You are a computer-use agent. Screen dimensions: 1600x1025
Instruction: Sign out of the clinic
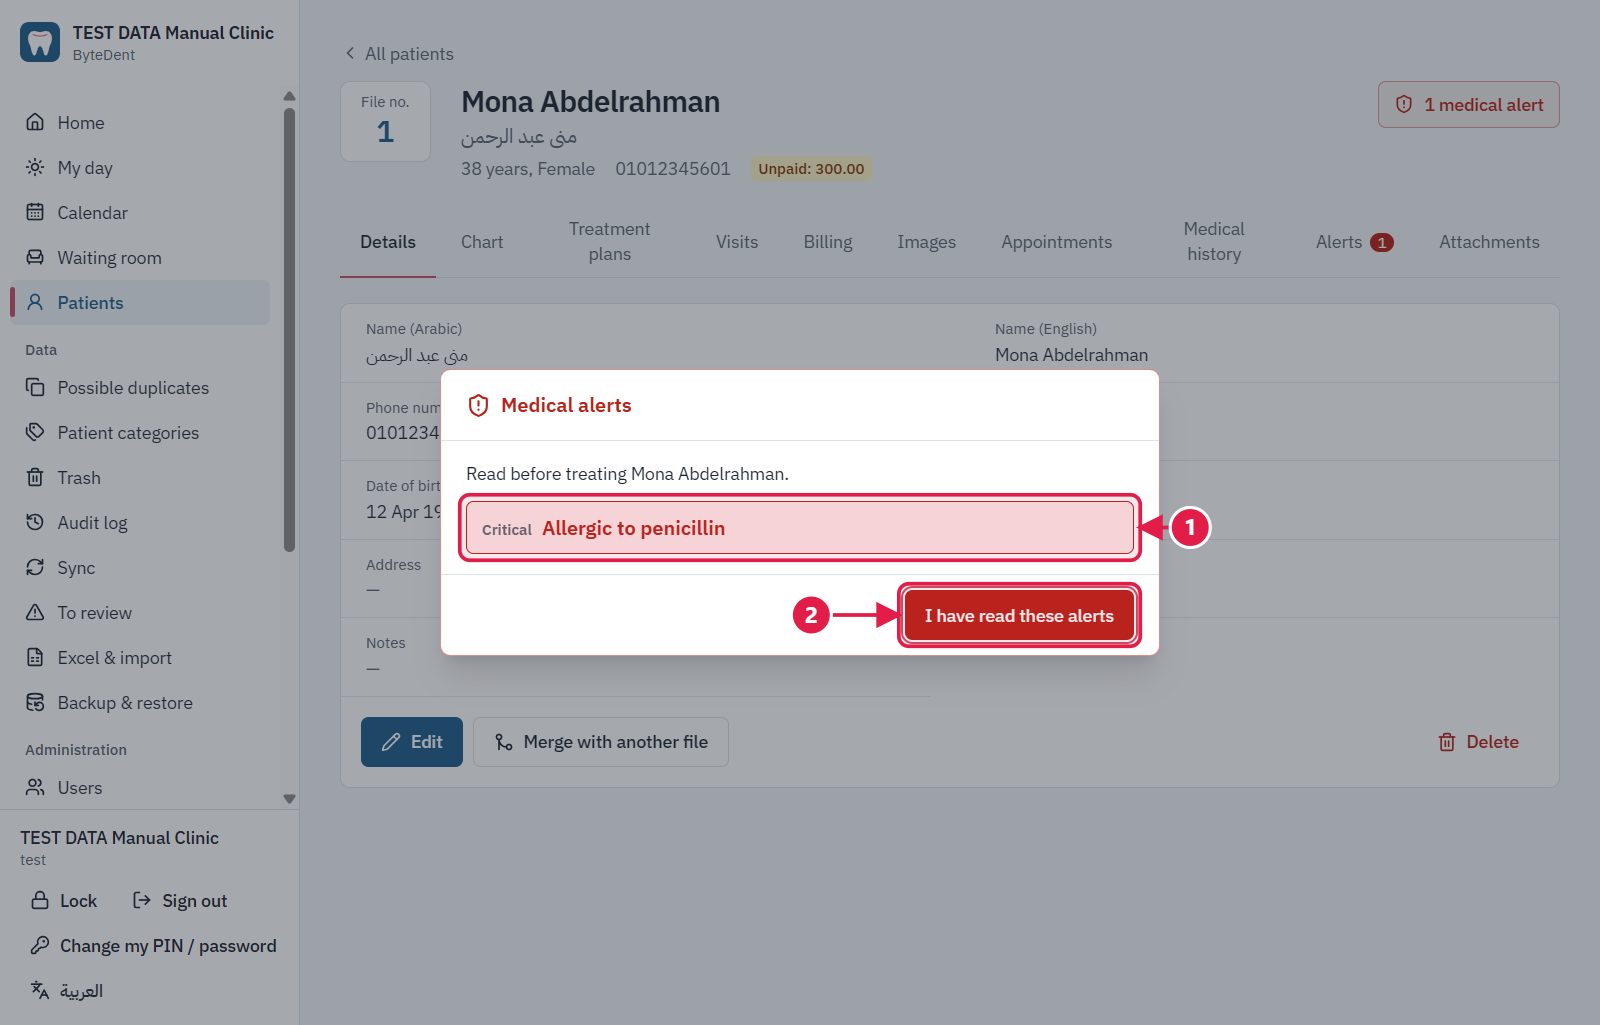180,900
